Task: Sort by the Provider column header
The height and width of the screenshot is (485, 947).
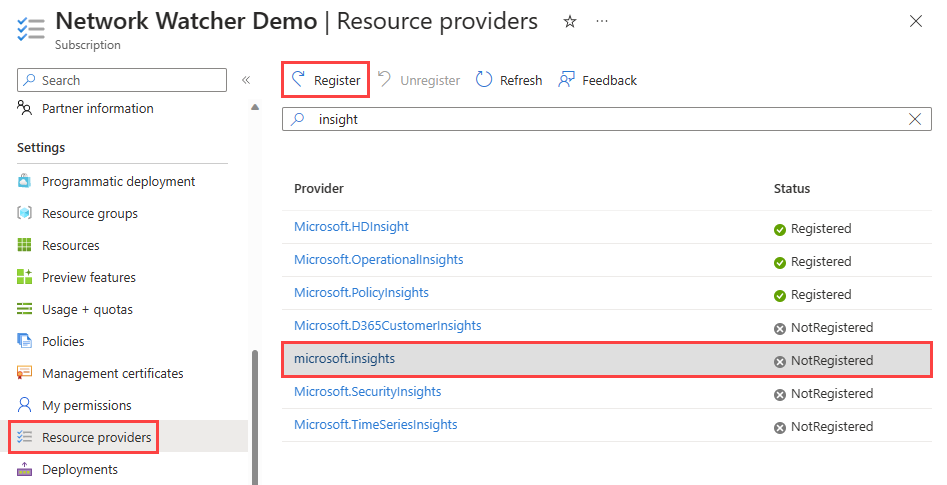Action: click(x=319, y=188)
